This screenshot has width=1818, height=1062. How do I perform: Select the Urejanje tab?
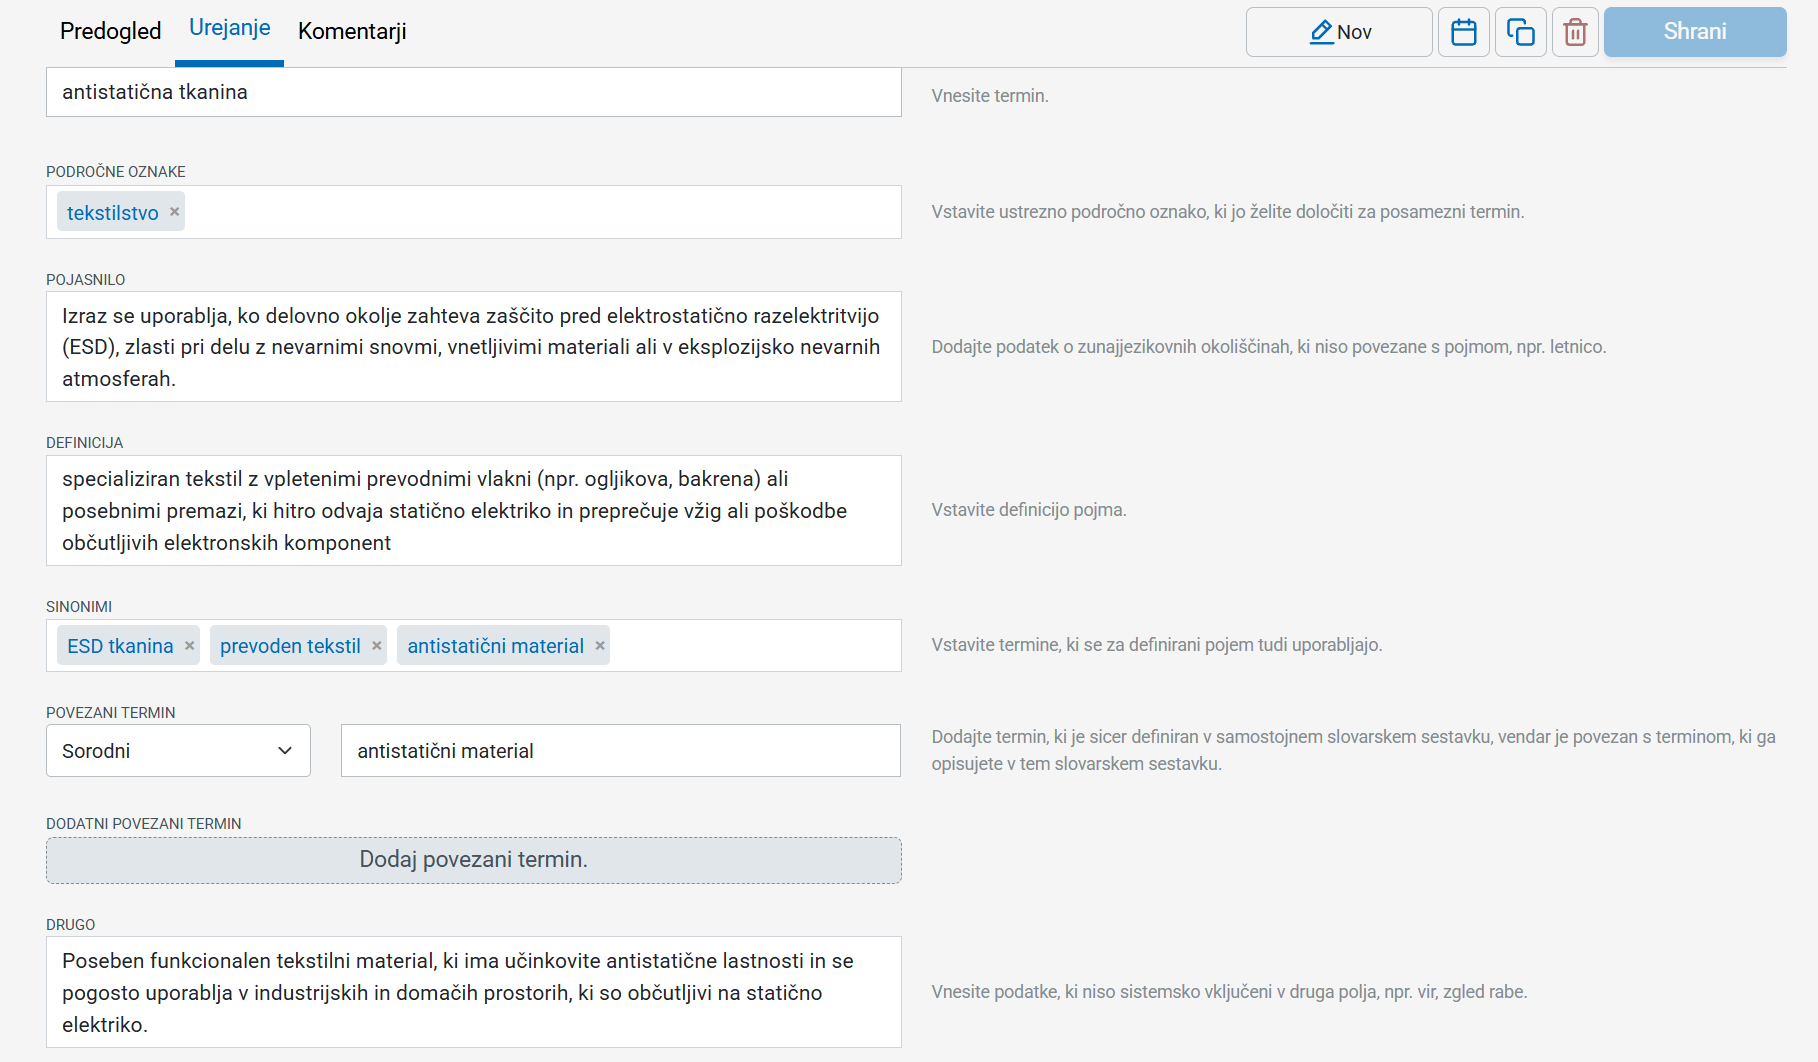pos(229,28)
